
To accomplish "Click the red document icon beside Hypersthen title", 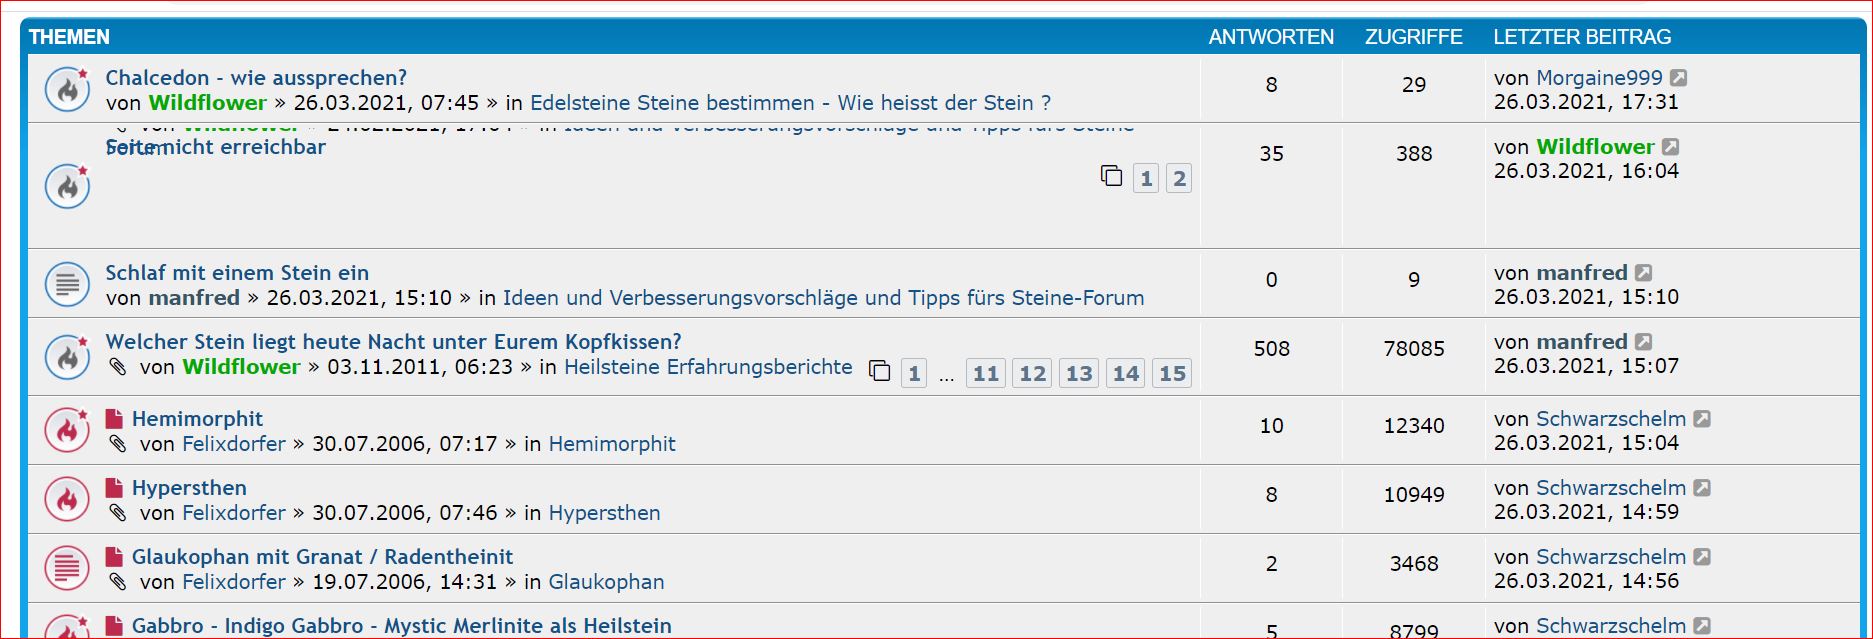I will [x=115, y=488].
